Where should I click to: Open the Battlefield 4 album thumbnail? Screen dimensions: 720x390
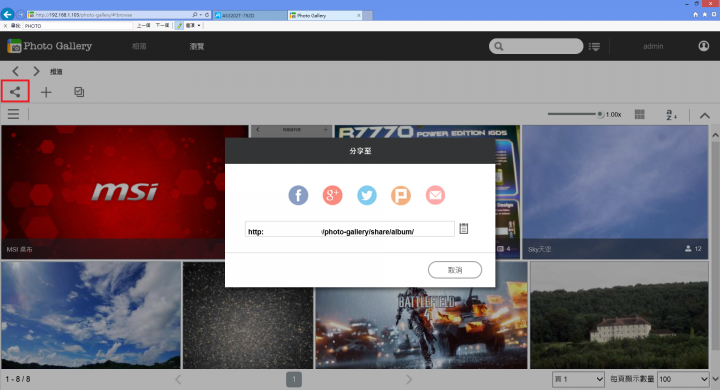click(x=421, y=328)
